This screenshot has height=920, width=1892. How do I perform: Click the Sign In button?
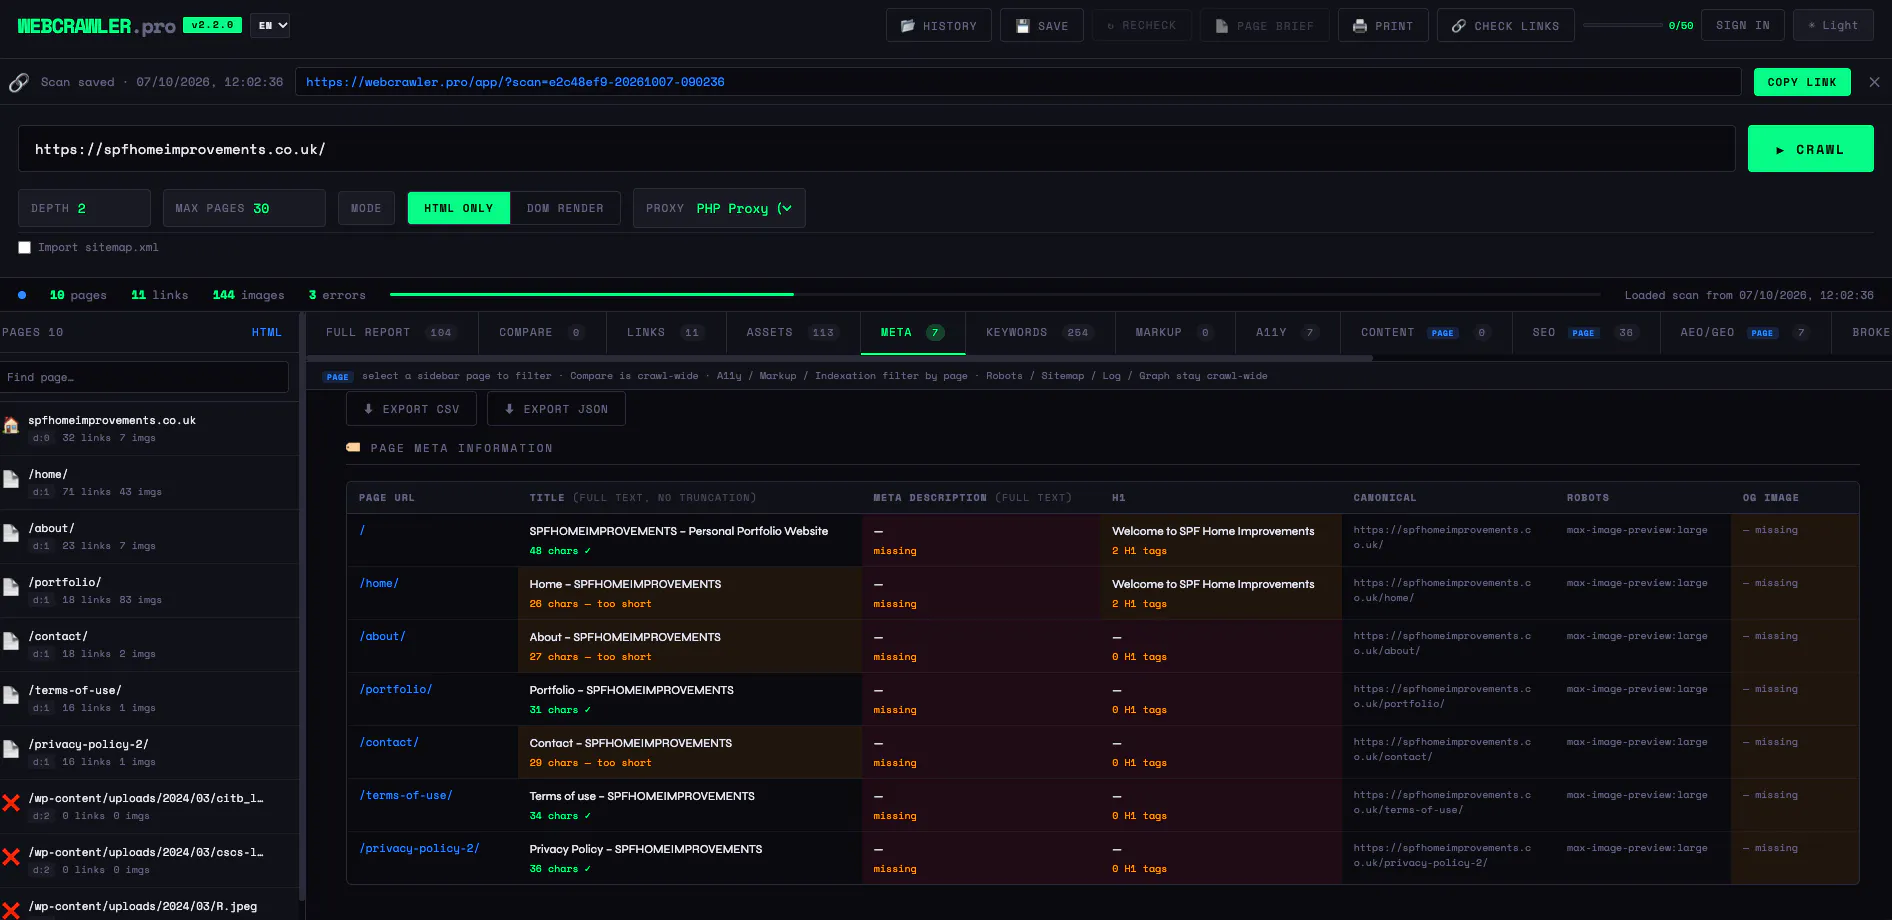coord(1743,25)
